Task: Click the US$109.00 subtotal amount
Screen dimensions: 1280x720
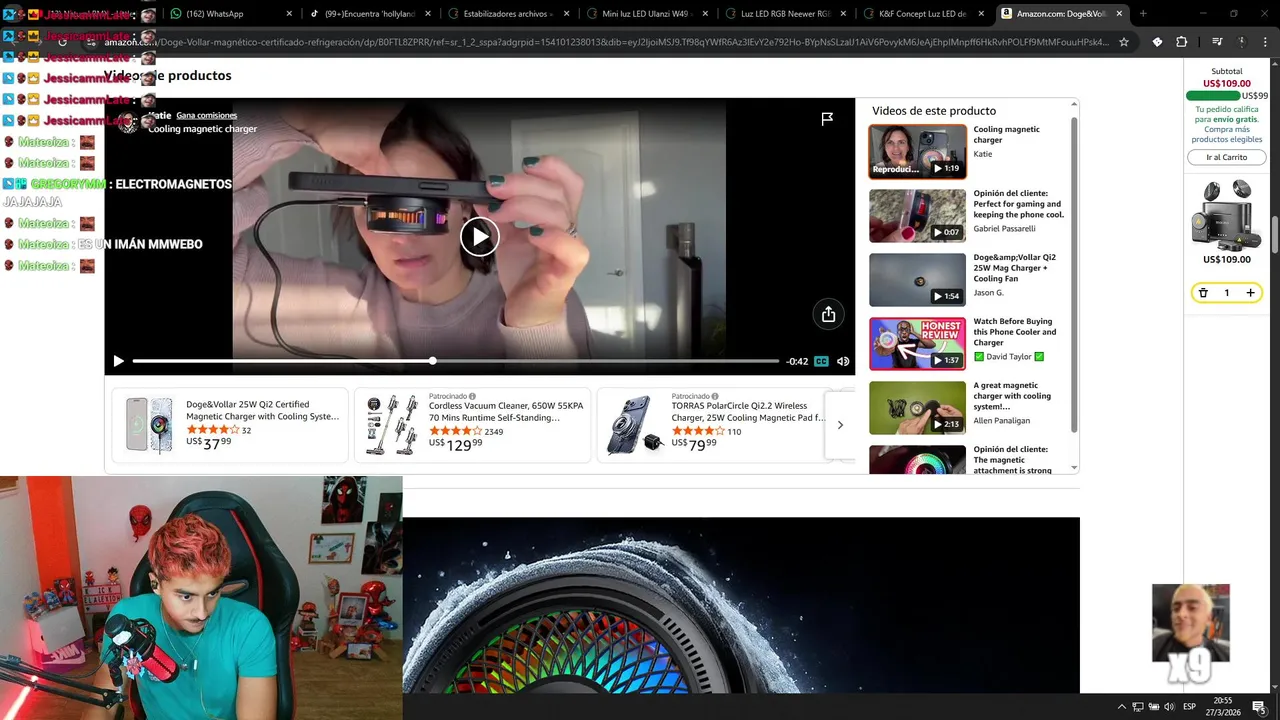Action: coord(1226,84)
